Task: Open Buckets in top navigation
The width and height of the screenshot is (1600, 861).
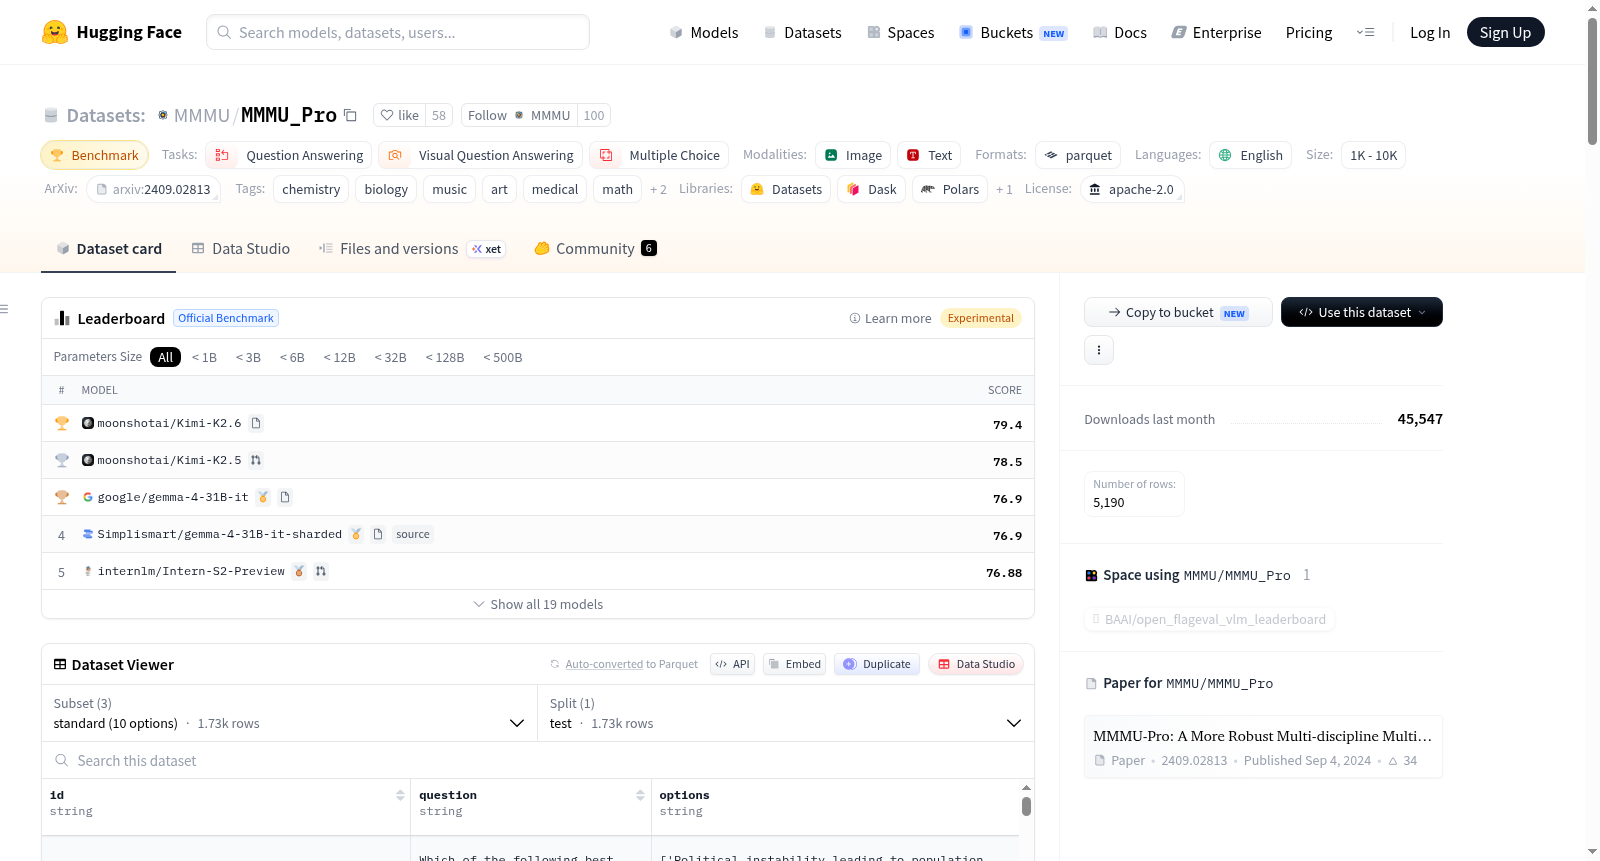Action: 1013,32
